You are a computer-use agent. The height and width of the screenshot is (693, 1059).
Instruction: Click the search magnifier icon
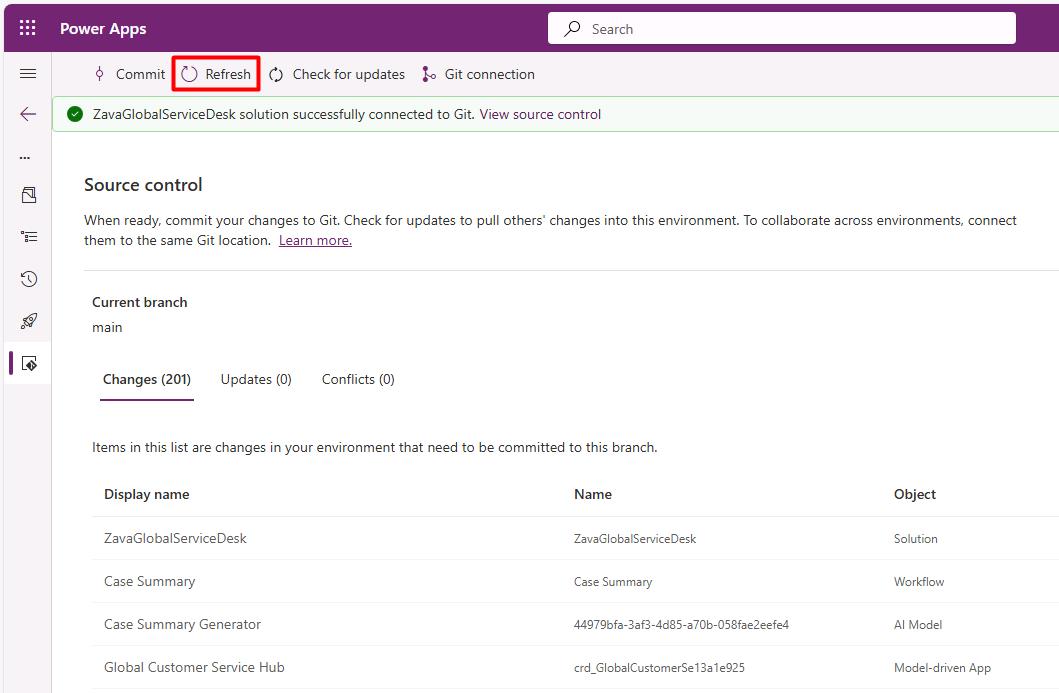click(572, 28)
